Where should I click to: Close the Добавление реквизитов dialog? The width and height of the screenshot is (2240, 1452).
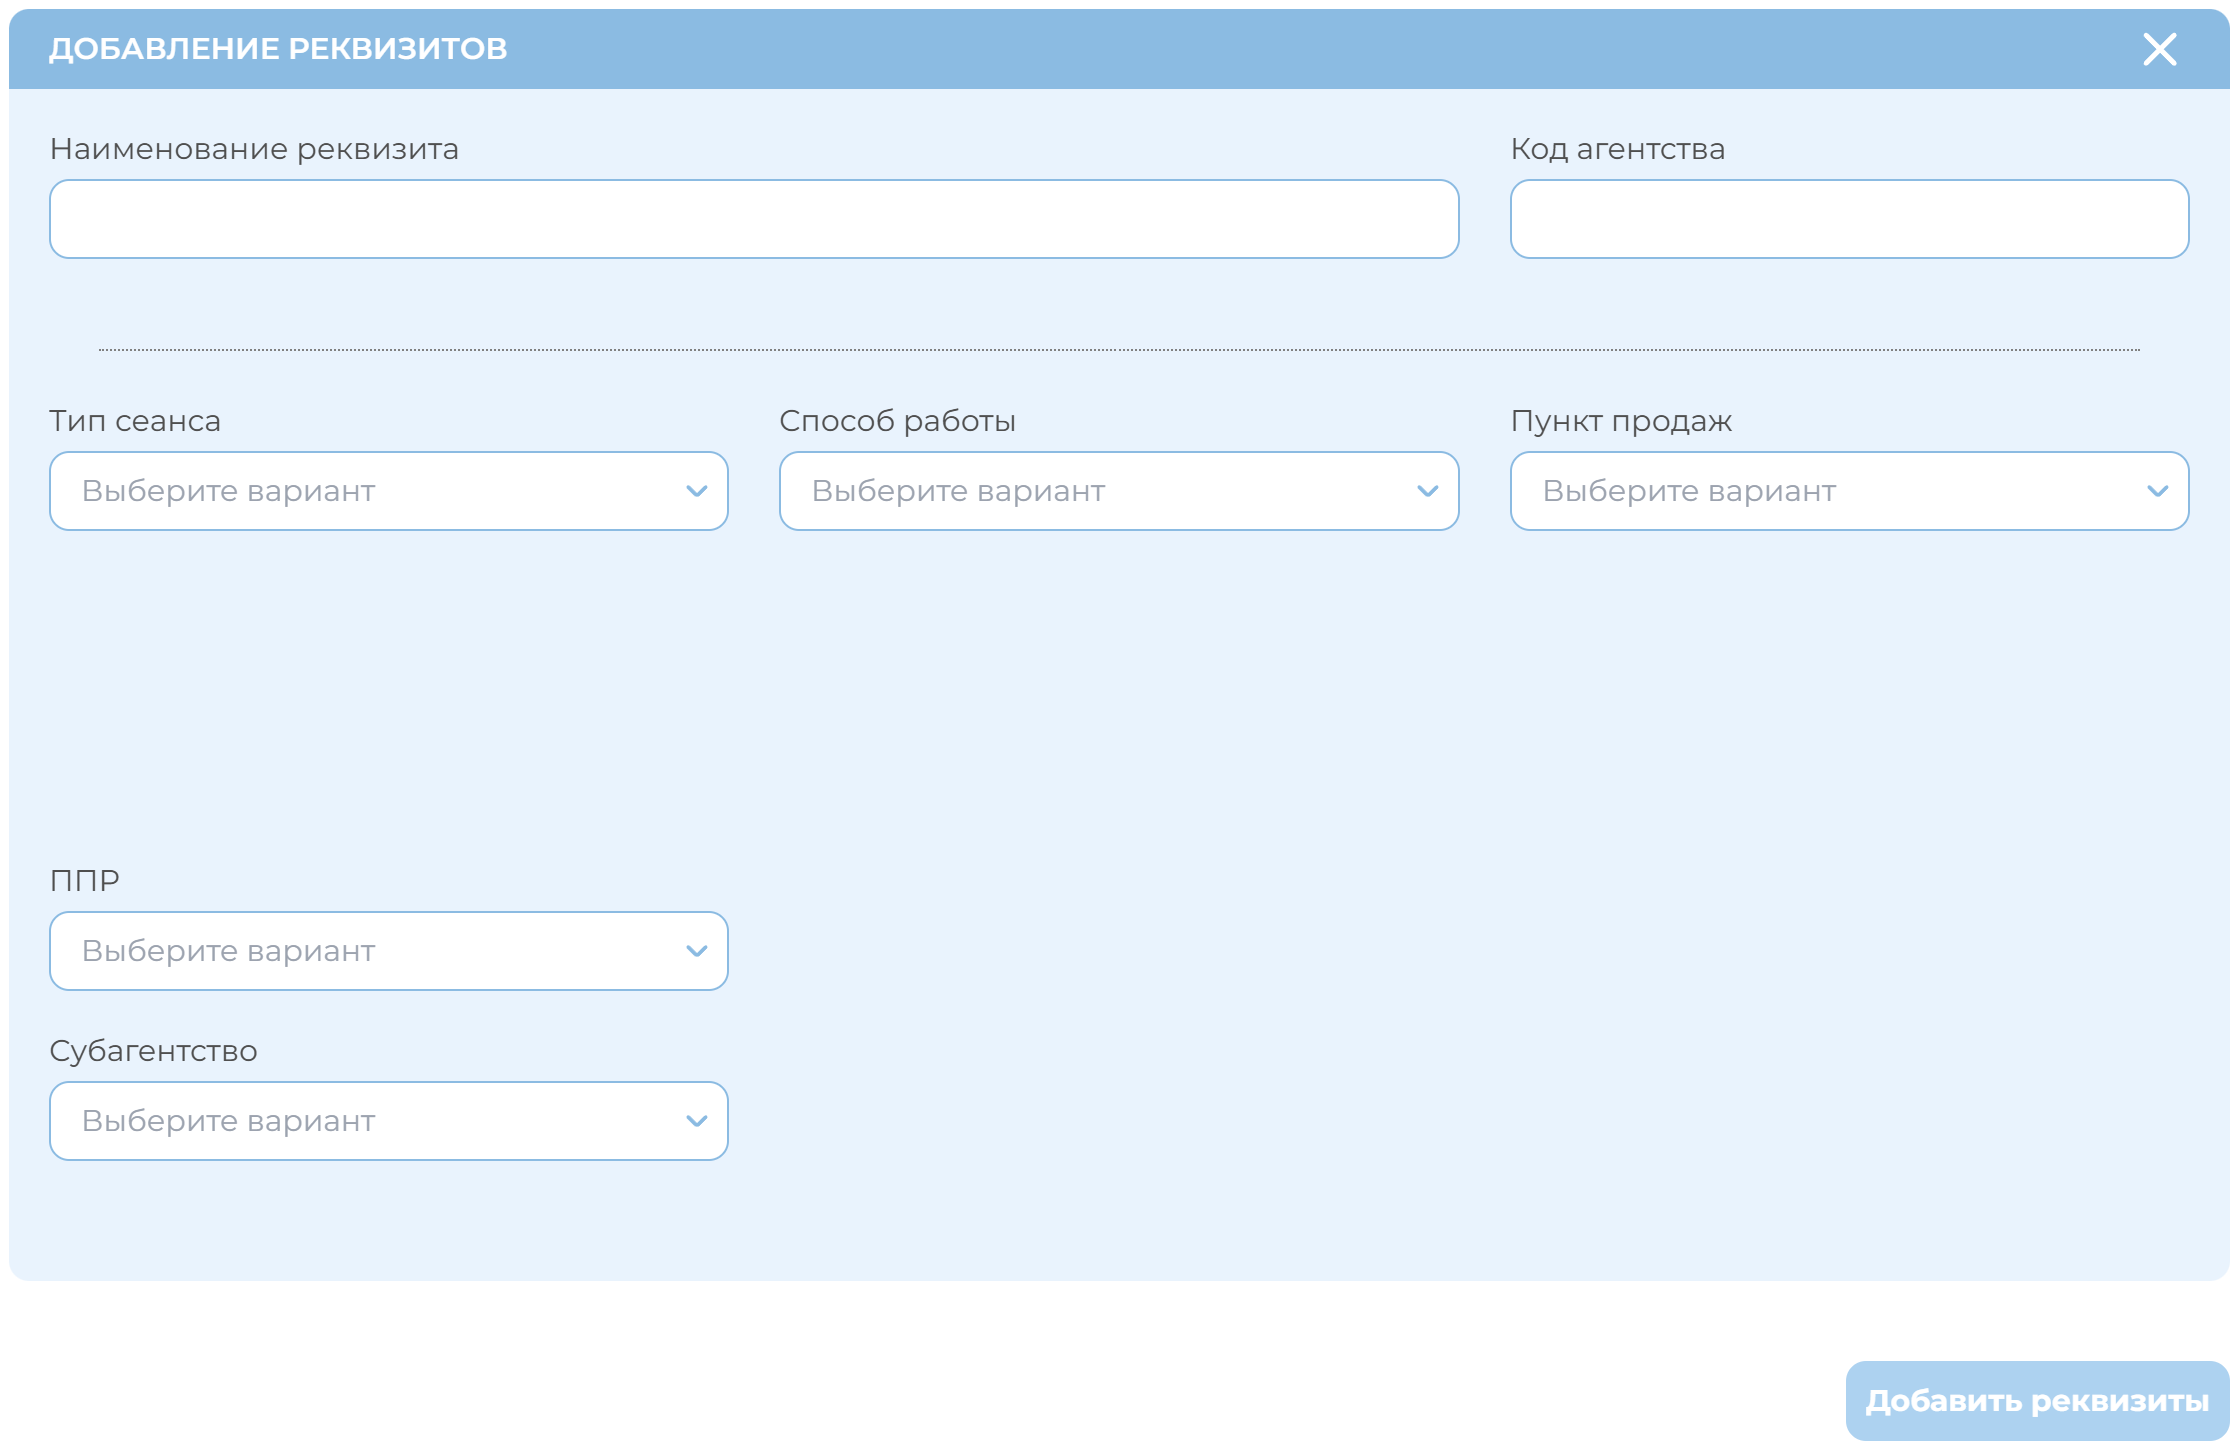(x=2159, y=49)
